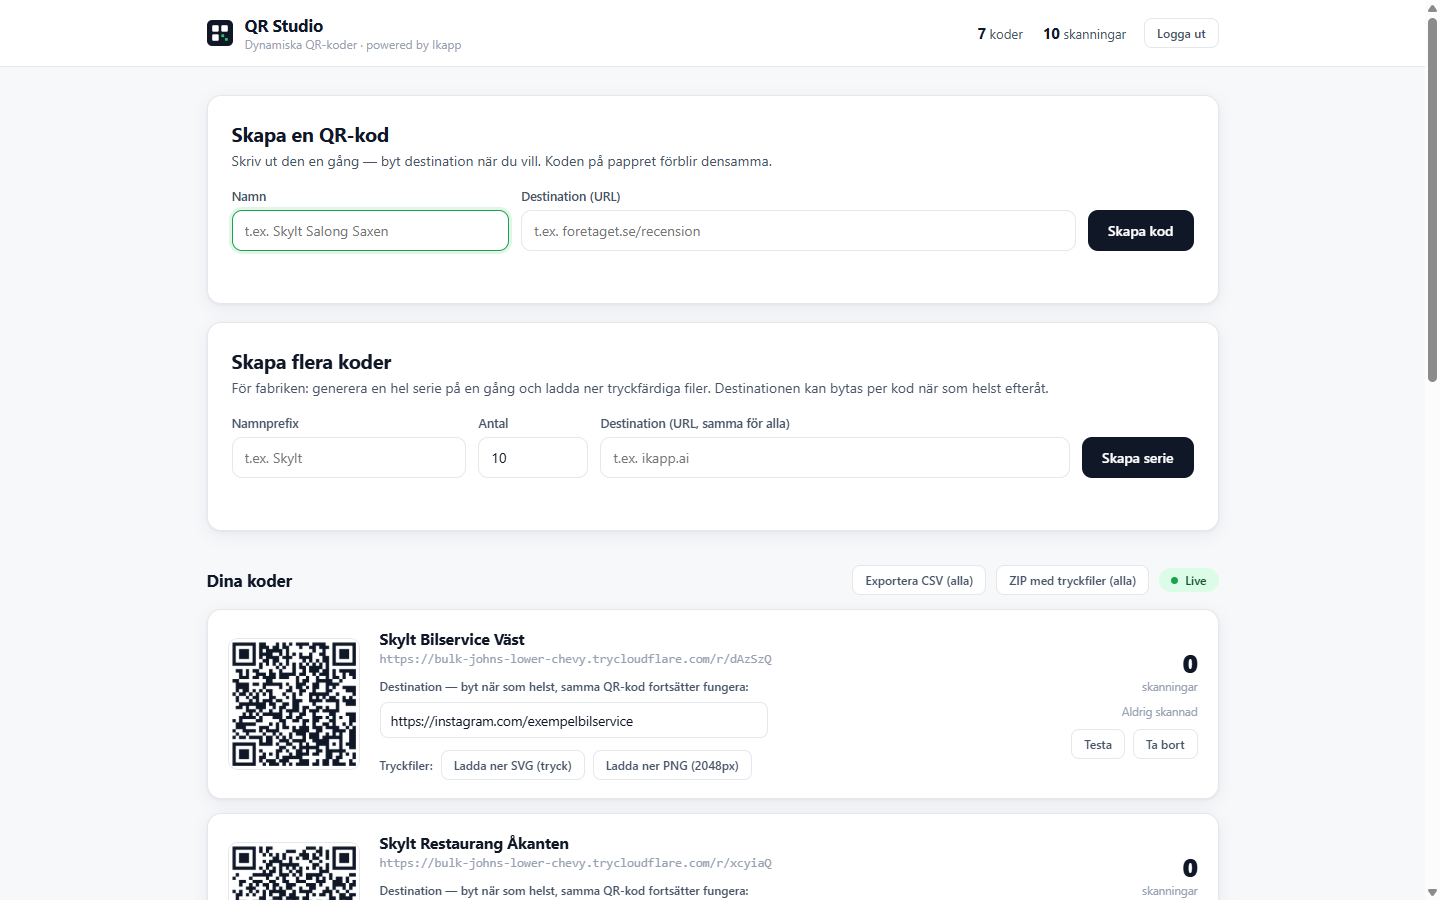
Task: Click ZIP med tryckfiler (alla)
Action: [x=1072, y=581]
